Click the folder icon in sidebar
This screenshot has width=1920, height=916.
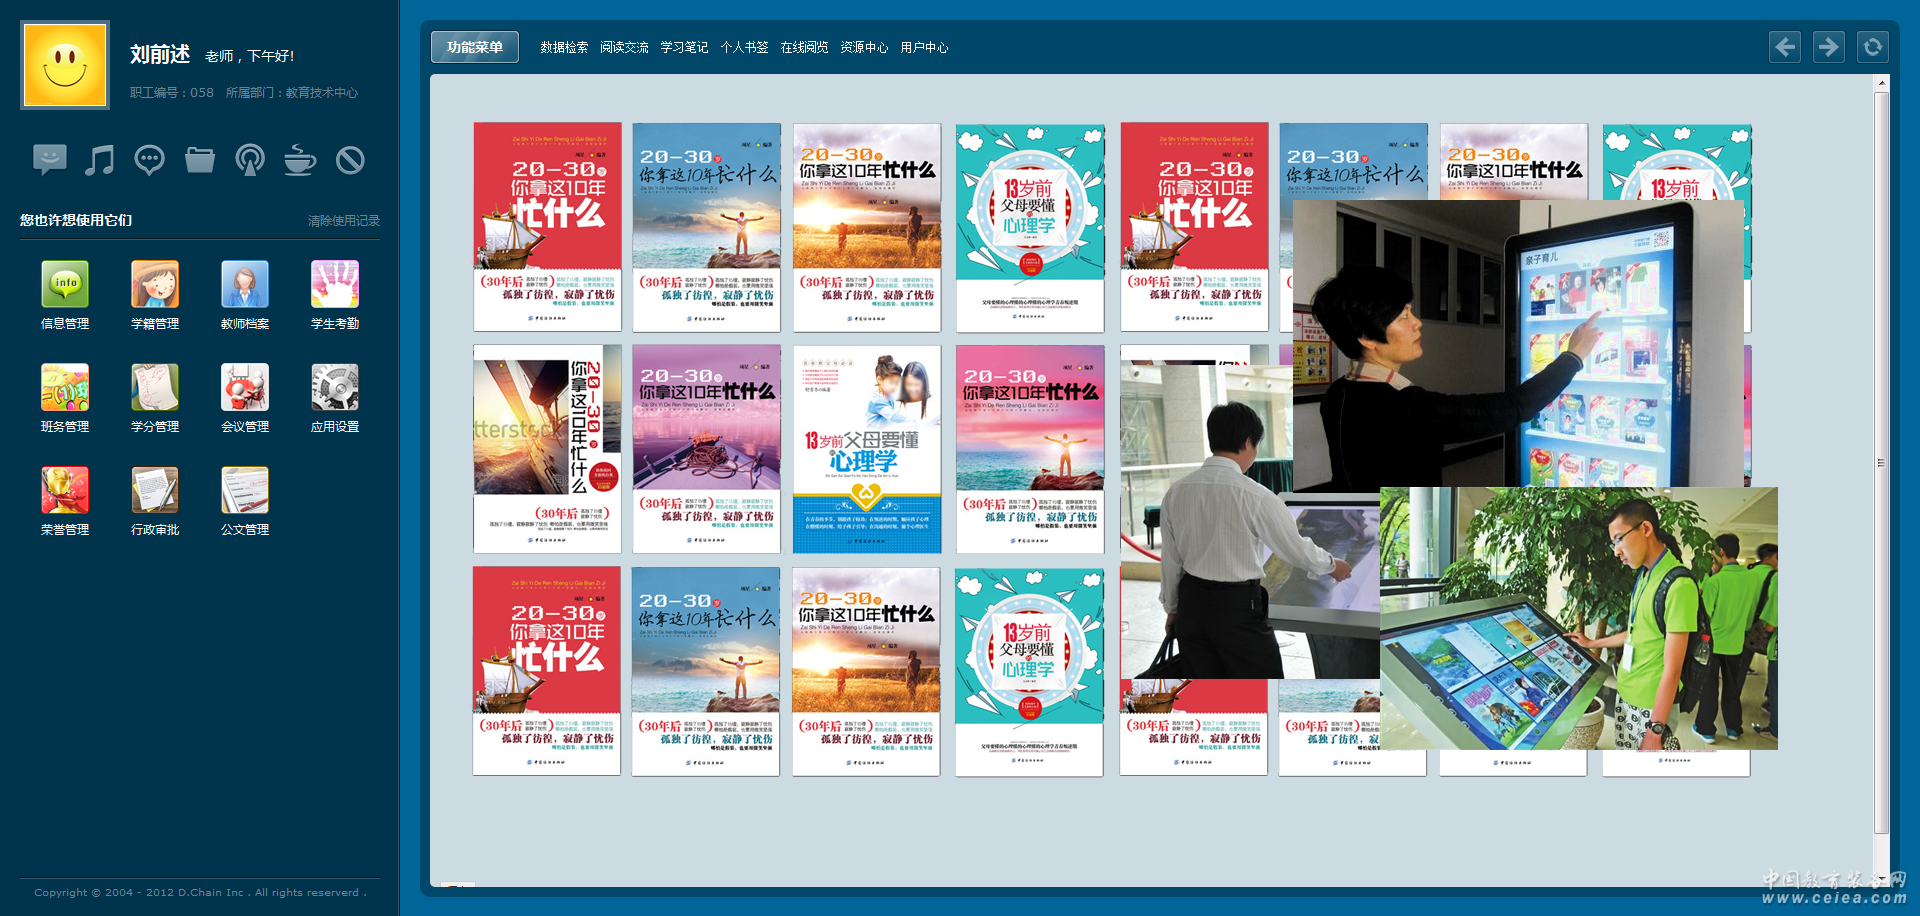[200, 160]
